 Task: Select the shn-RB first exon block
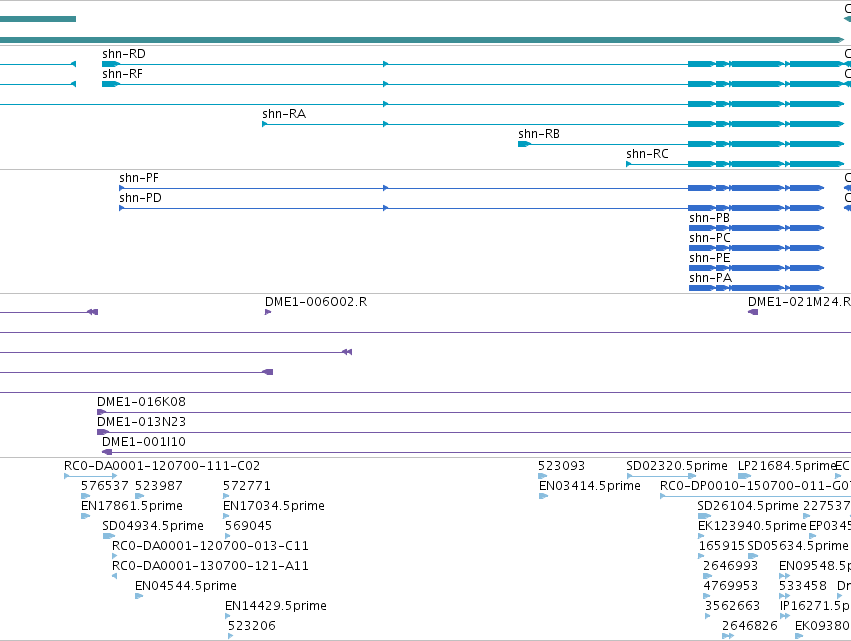[x=524, y=144]
